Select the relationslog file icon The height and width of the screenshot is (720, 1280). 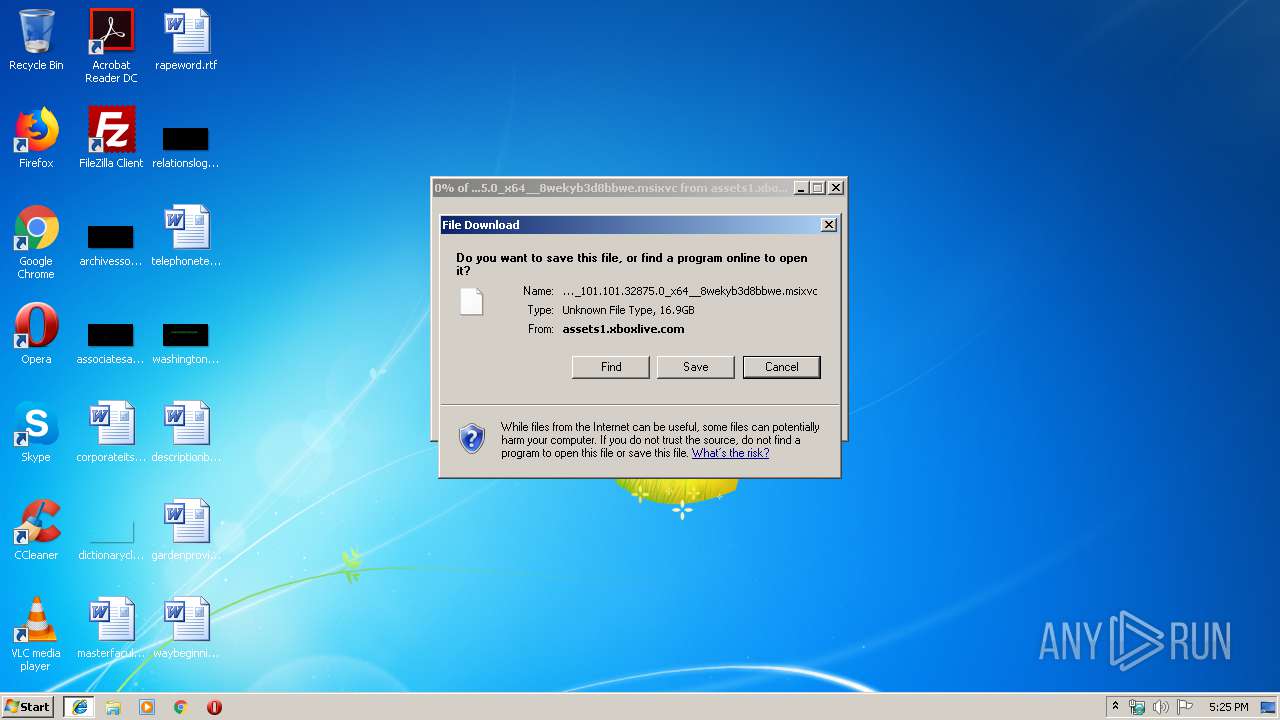186,146
